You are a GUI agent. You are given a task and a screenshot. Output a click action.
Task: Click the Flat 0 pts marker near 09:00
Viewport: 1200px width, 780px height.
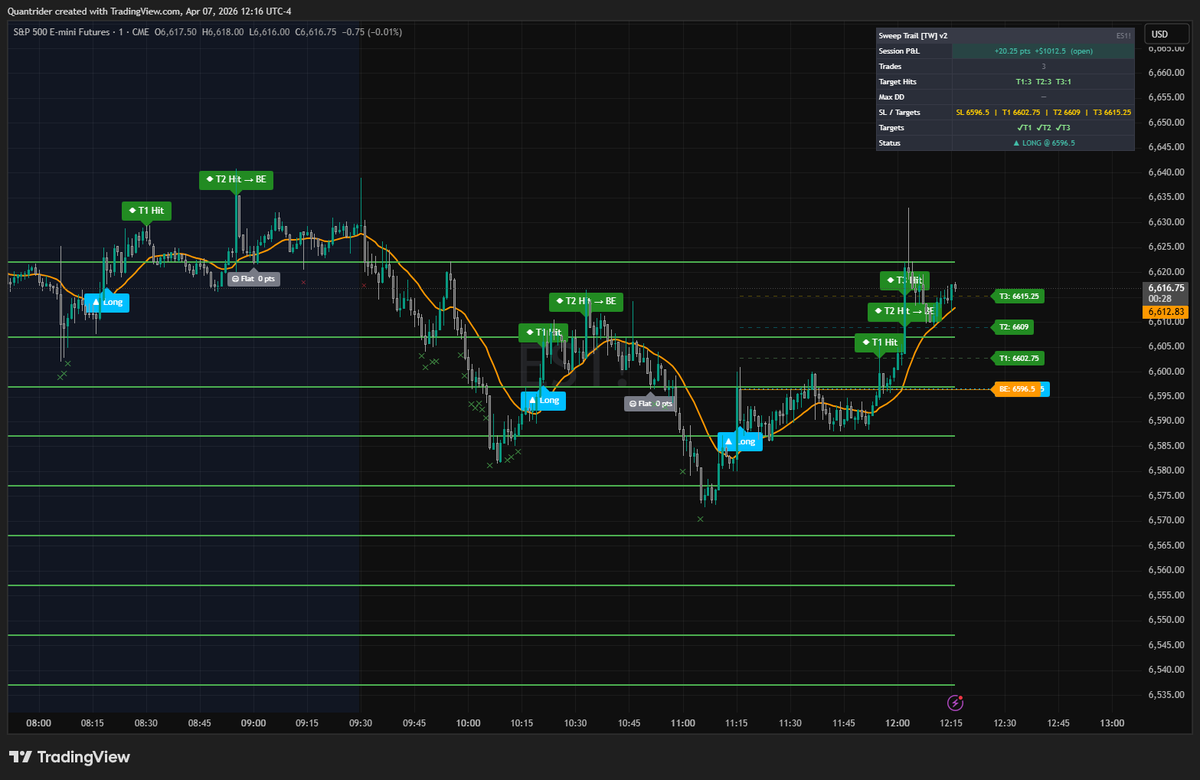[x=254, y=279]
